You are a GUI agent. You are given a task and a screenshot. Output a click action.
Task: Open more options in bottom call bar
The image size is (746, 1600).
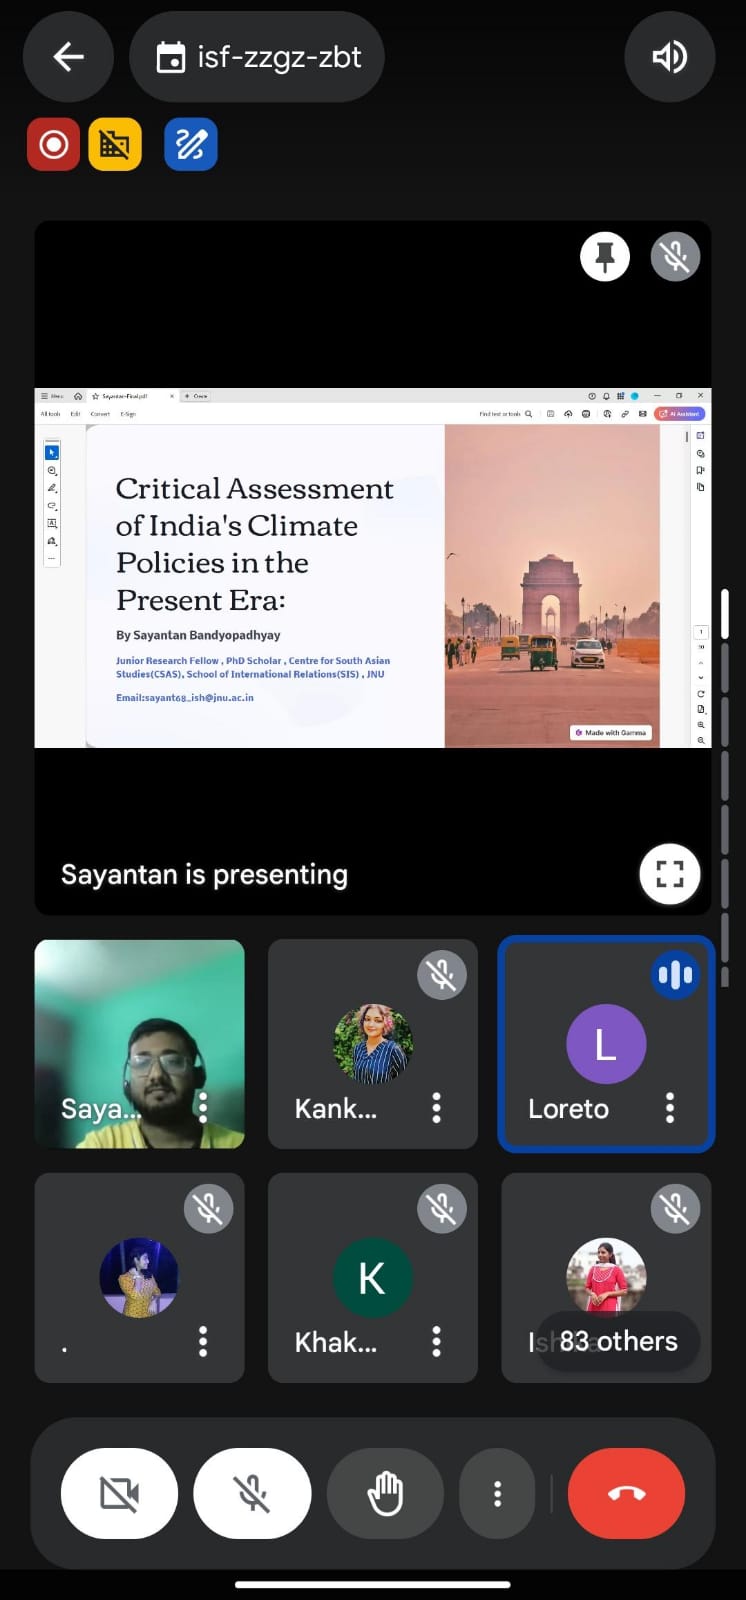[497, 1494]
